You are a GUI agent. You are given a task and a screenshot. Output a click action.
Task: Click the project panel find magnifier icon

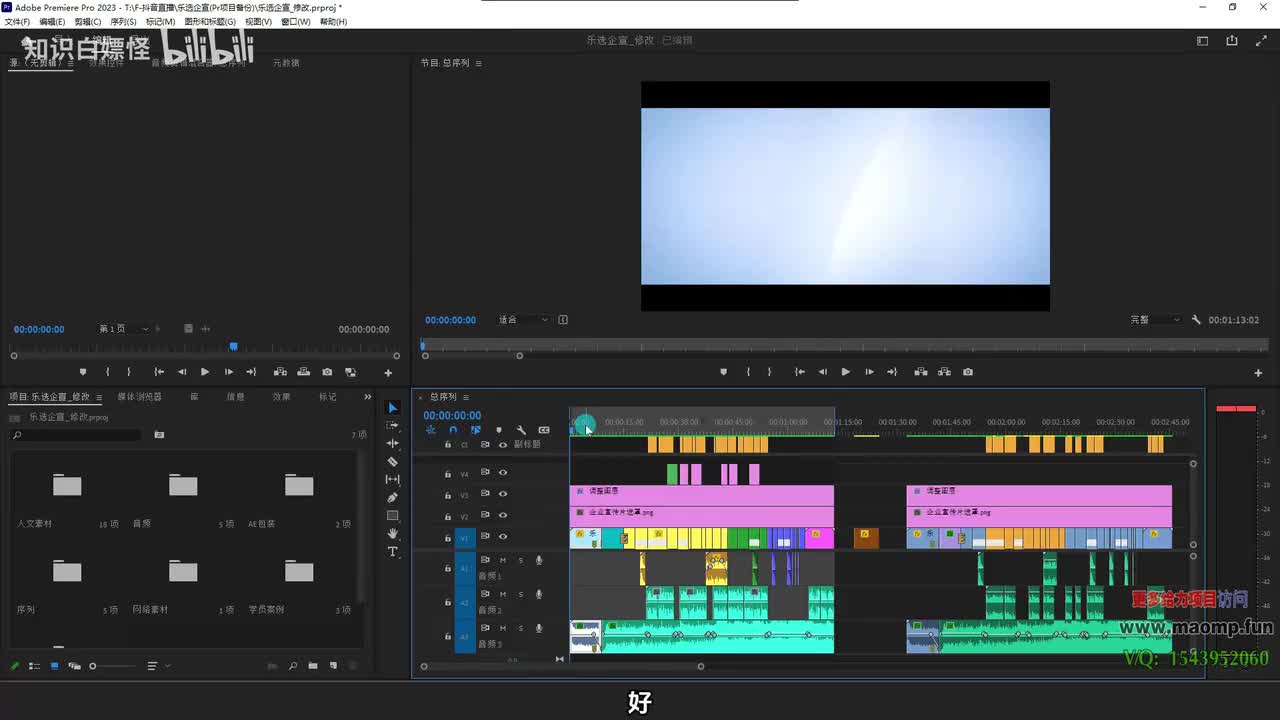[292, 666]
